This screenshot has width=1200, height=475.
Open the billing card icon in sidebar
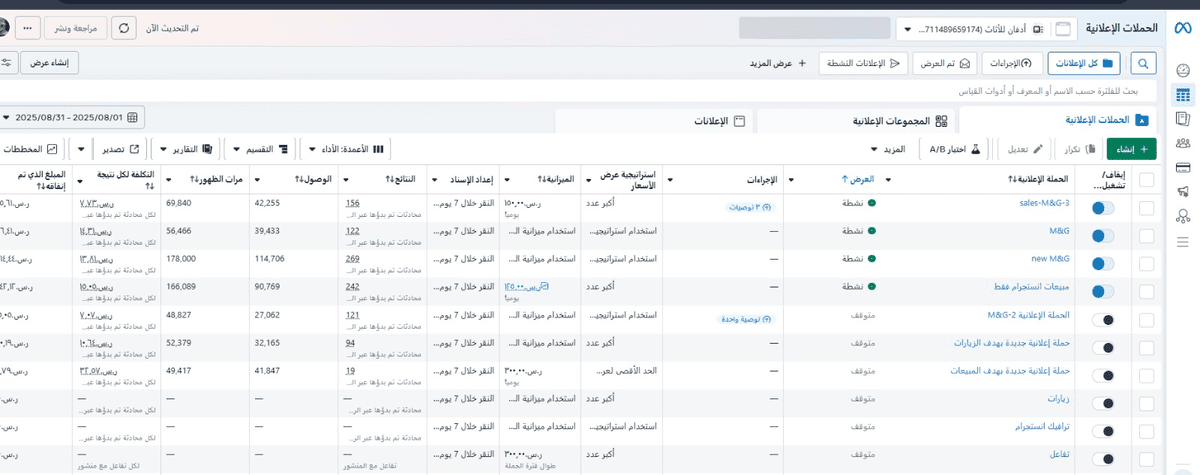coord(1183,167)
